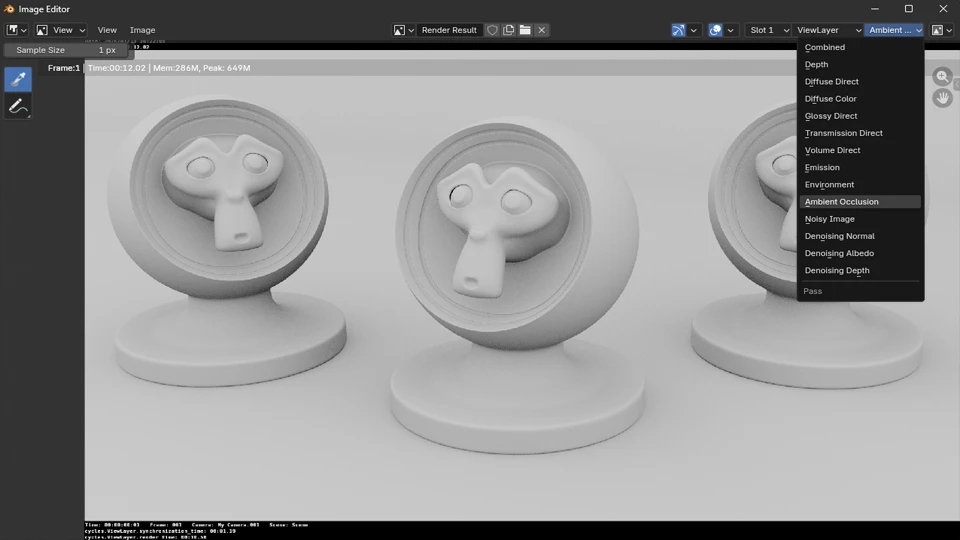This screenshot has width=960, height=540.
Task: Click the open image folder icon
Action: click(525, 30)
